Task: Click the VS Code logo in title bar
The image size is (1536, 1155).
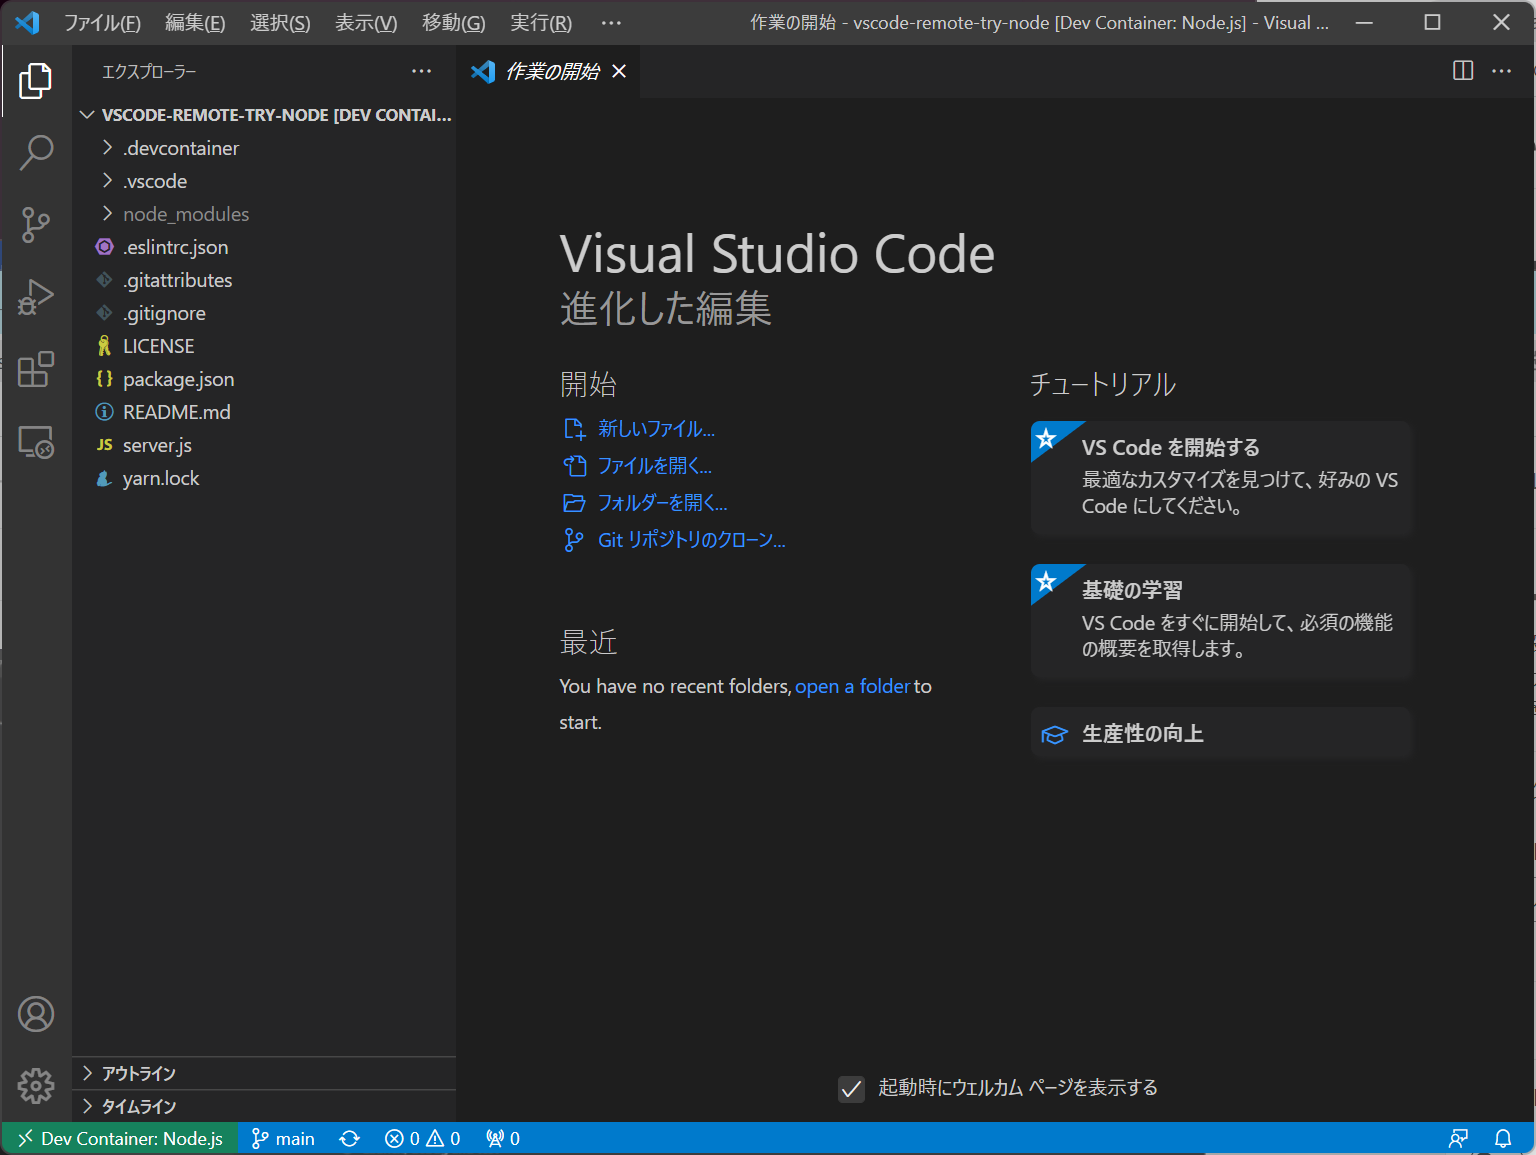Action: click(28, 22)
